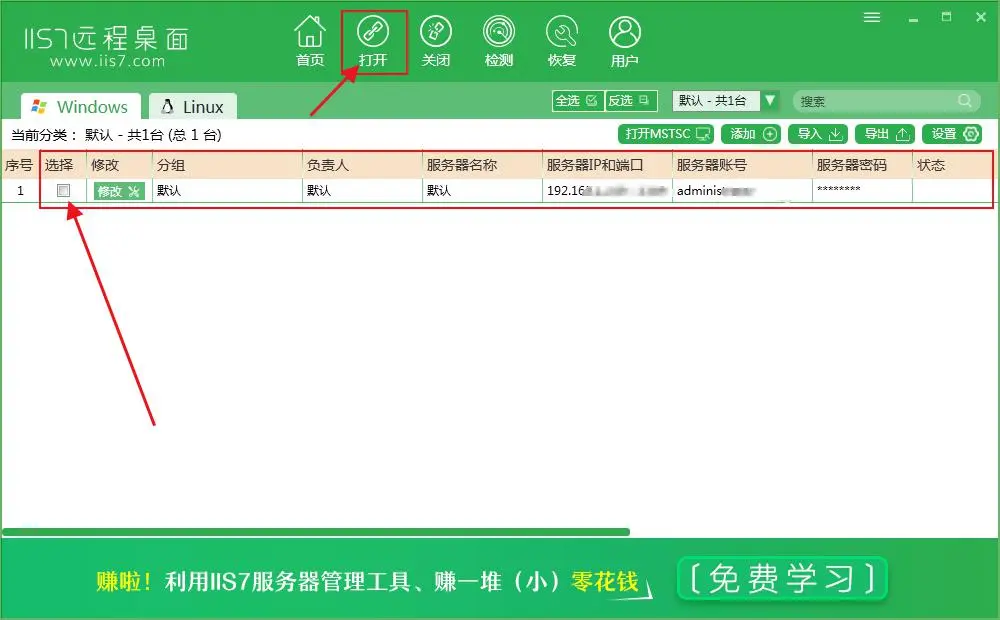The height and width of the screenshot is (620, 1000).
Task: Minimize the IIS7 remote desktop window
Action: [x=913, y=18]
